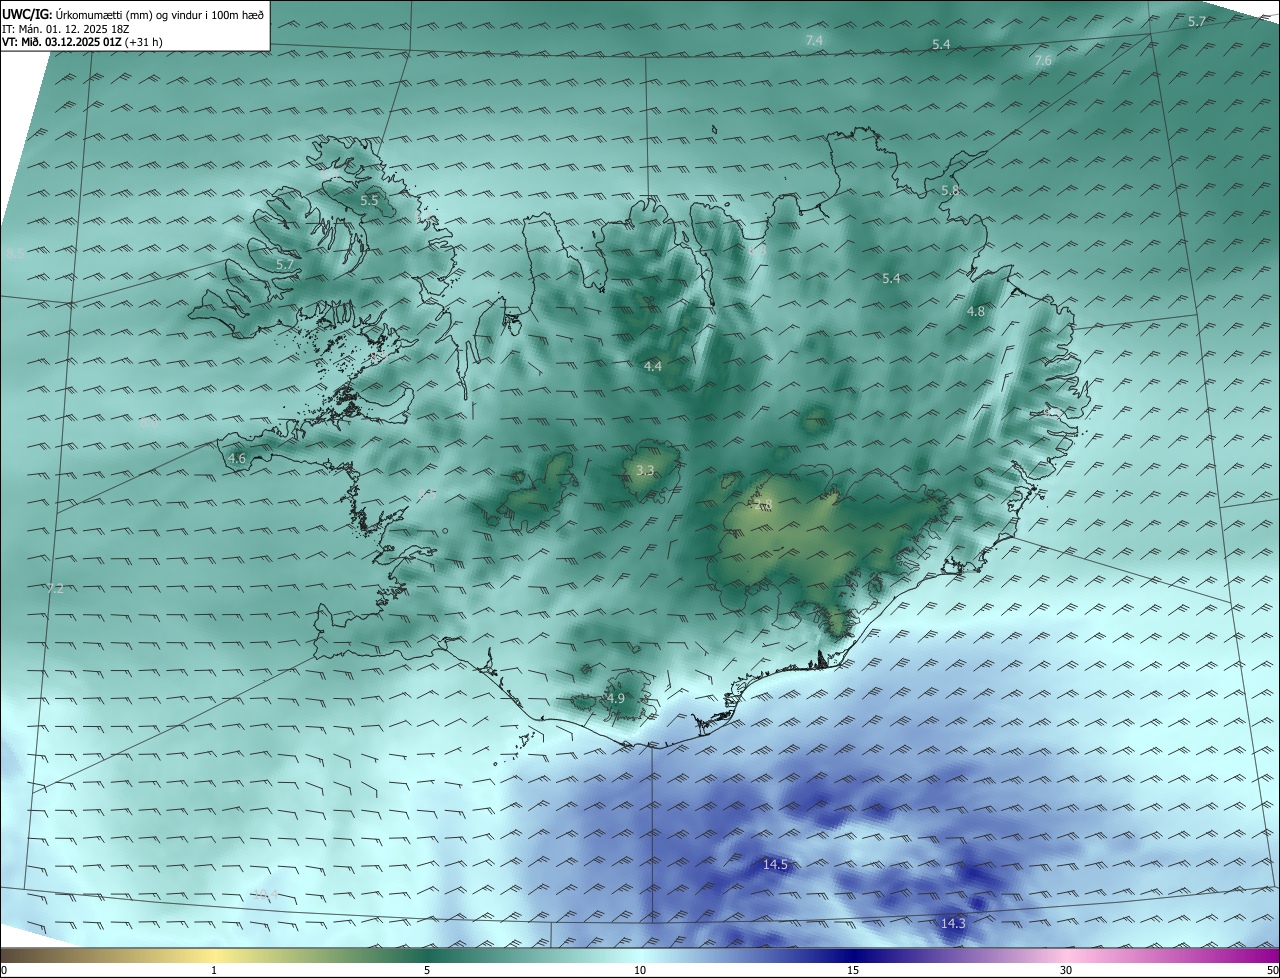
Task: Click the 7.4 value at the top edge
Action: 813,40
